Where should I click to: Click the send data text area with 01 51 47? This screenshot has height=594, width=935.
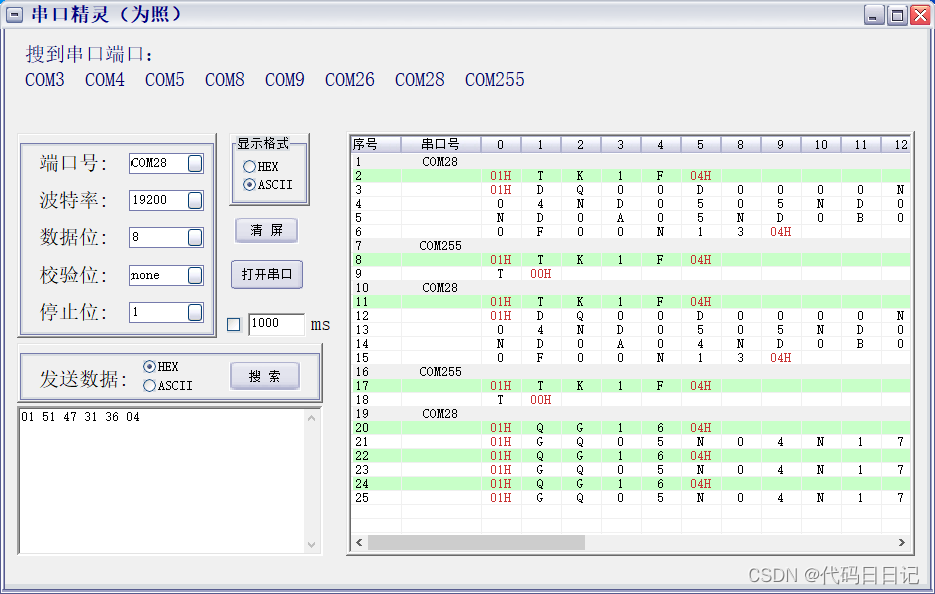(x=163, y=481)
